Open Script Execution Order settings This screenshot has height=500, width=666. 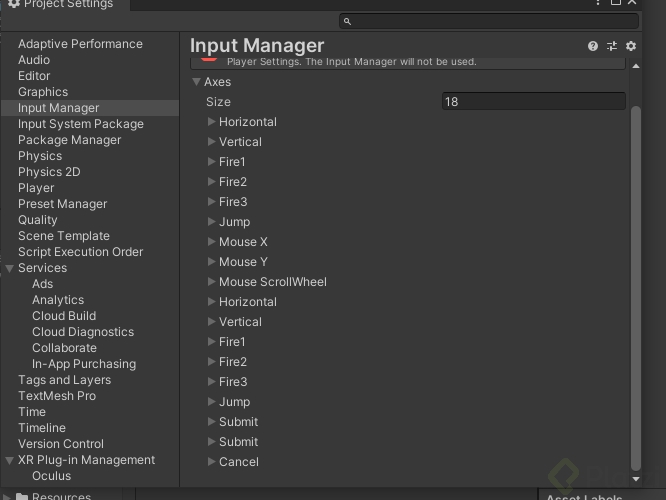(x=81, y=252)
